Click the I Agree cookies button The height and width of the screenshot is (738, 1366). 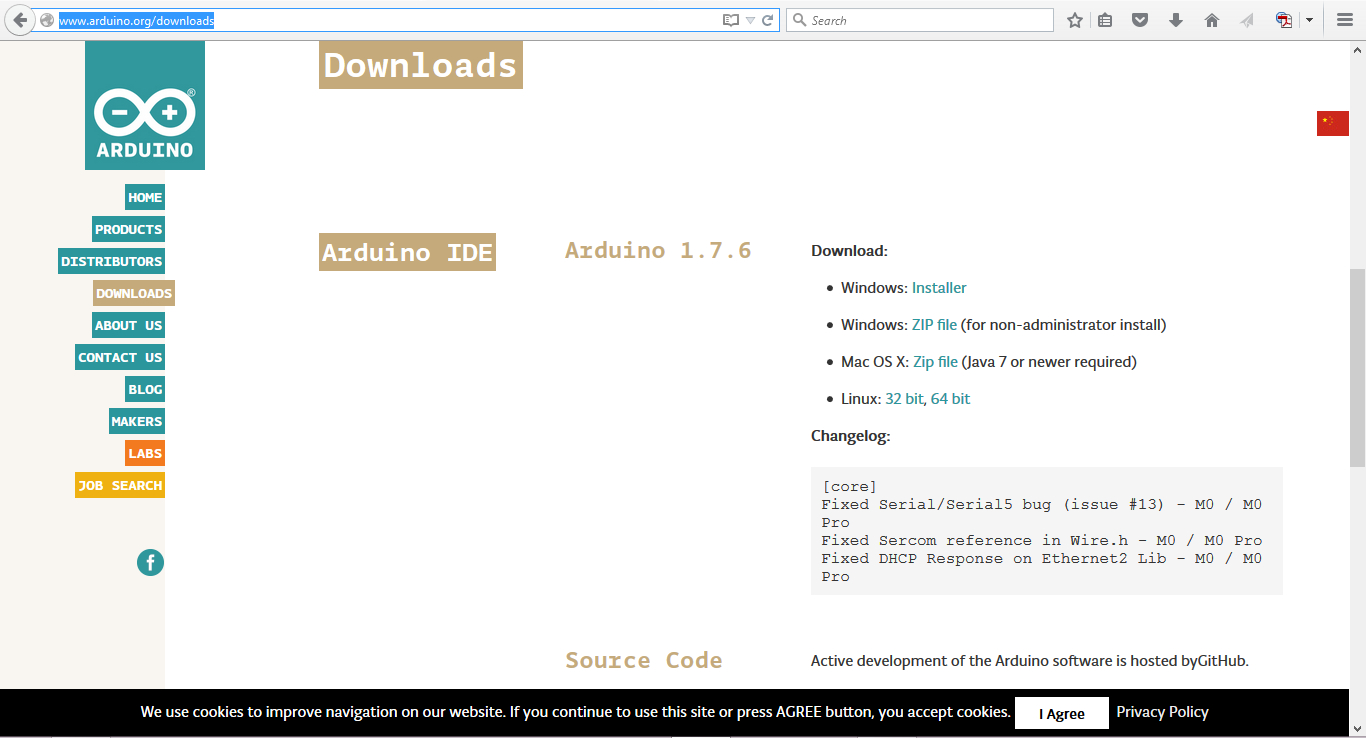[x=1062, y=713]
